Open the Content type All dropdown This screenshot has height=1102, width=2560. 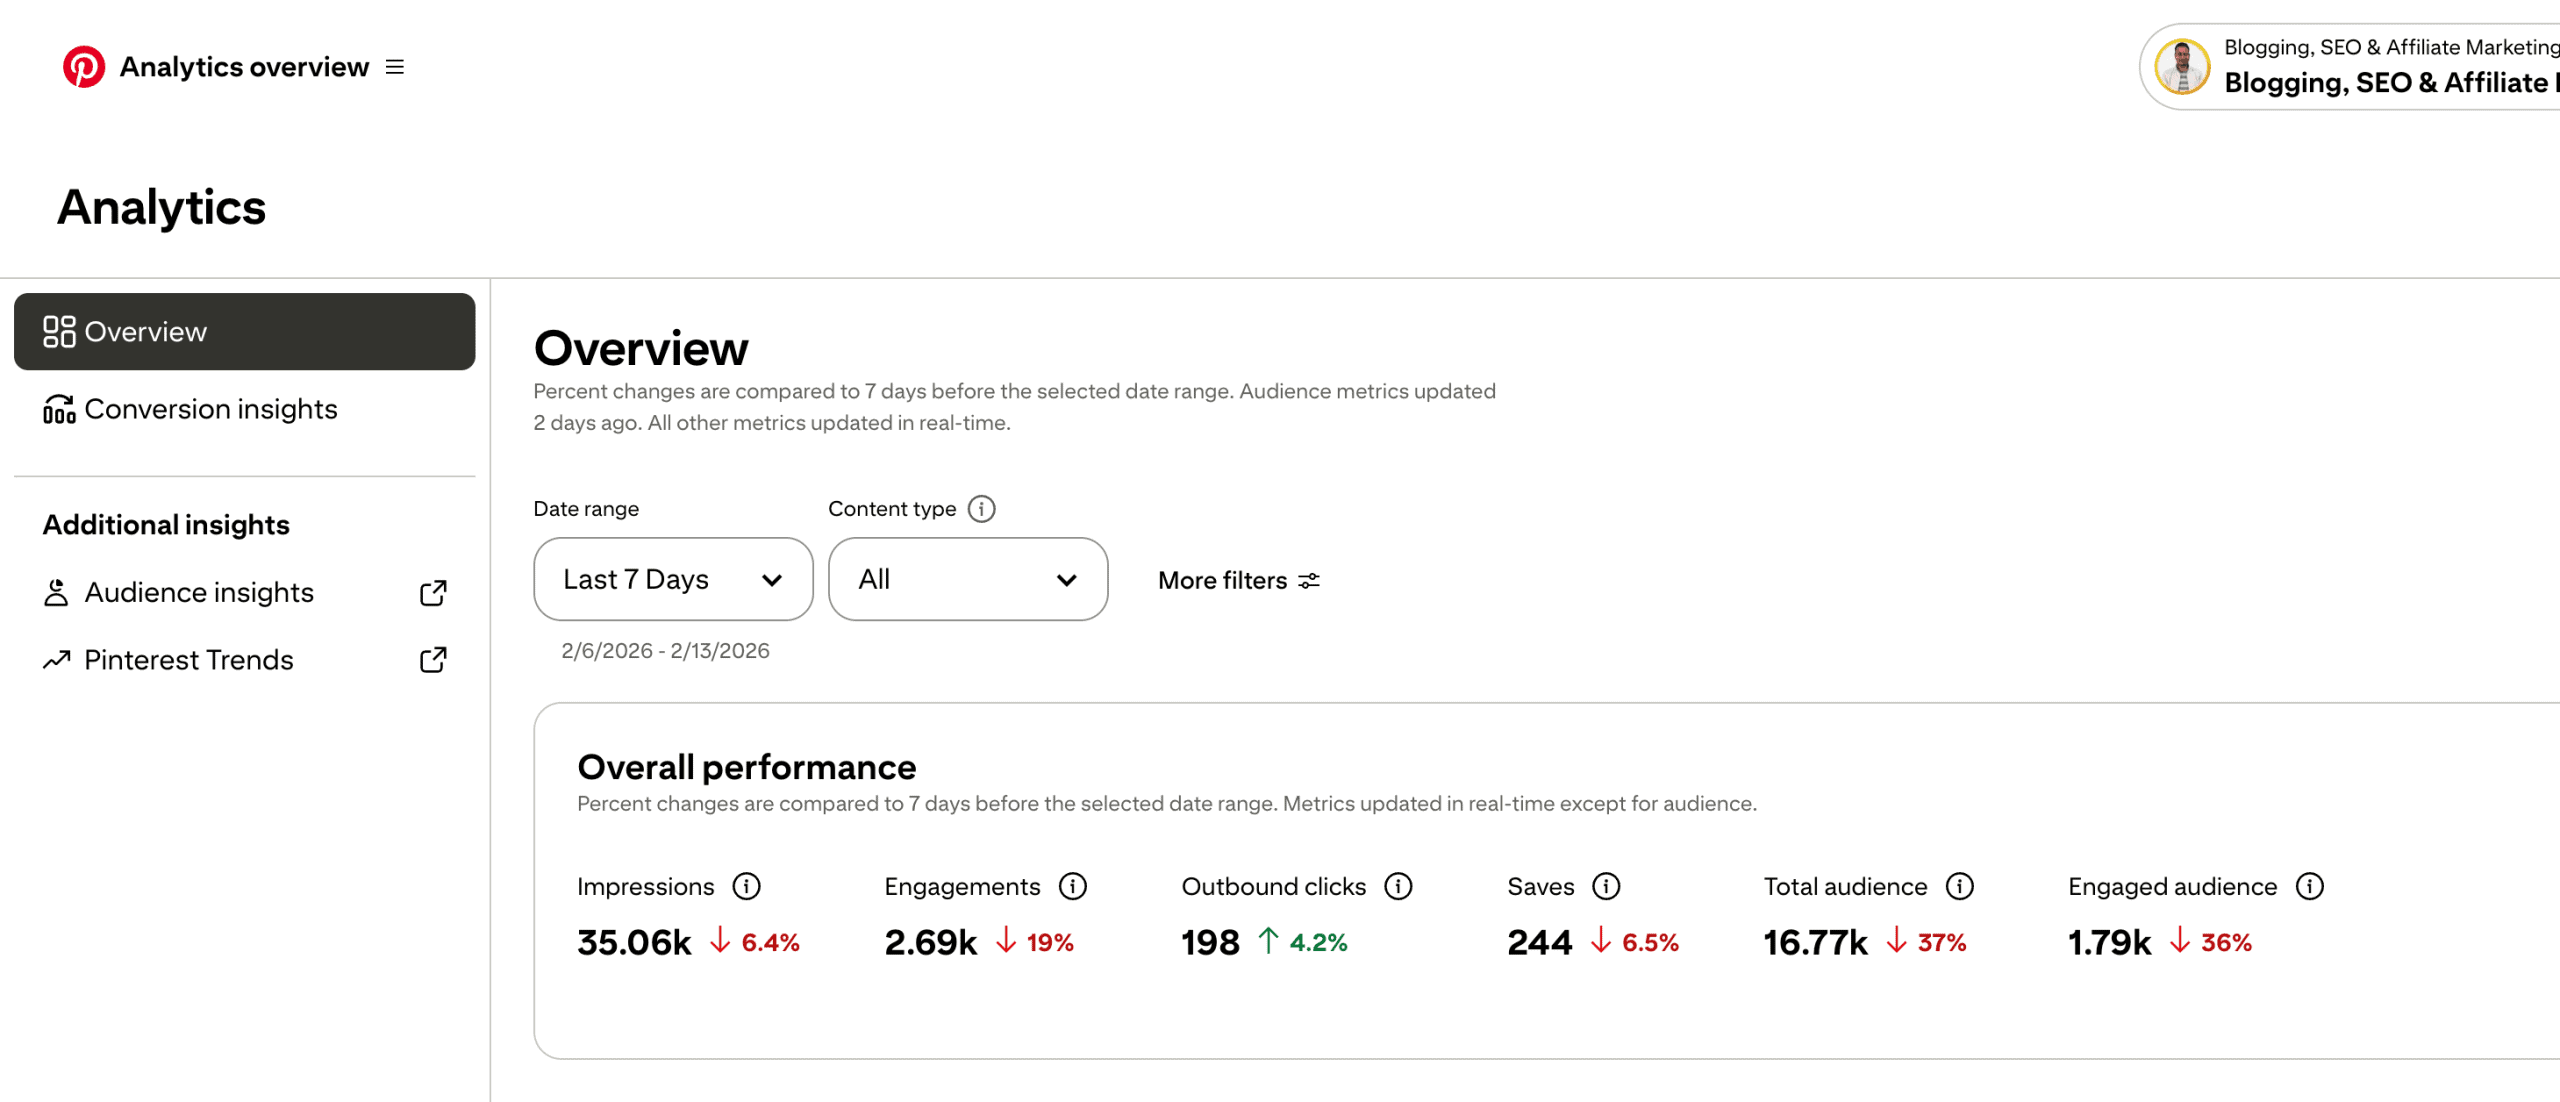point(966,579)
